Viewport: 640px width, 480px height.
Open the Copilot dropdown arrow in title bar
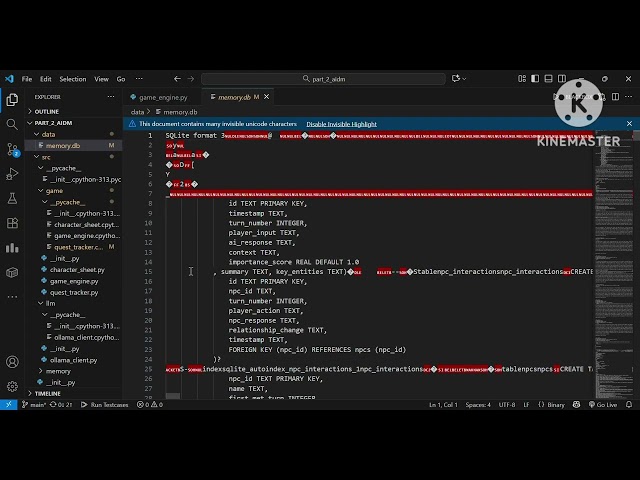click(x=464, y=79)
